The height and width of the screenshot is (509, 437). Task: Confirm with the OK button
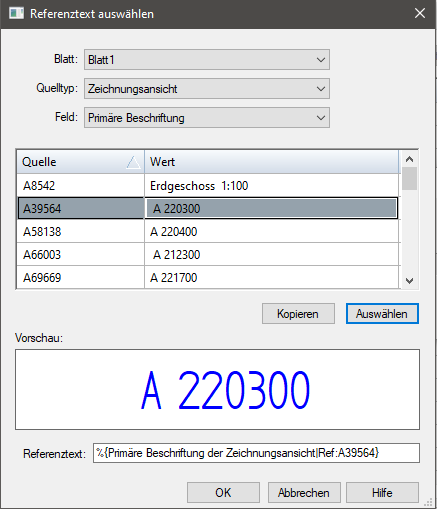click(223, 492)
